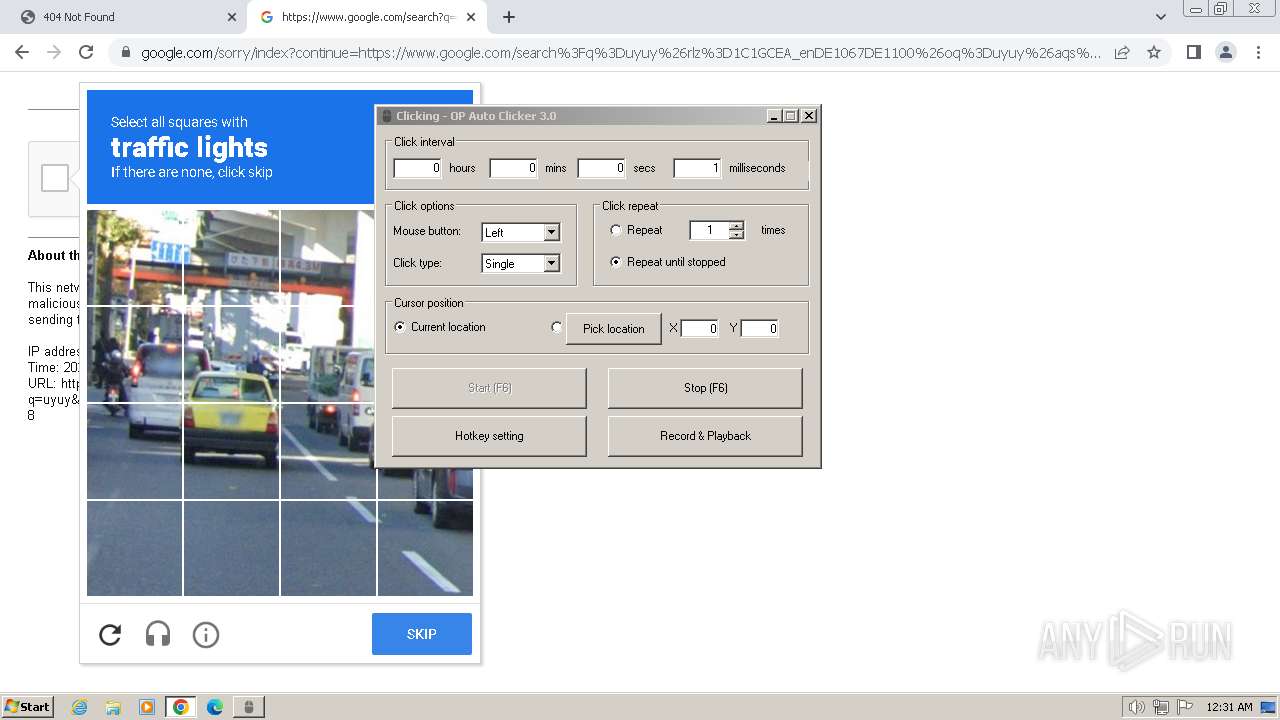
Task: Switch to Chrome in the taskbar
Action: click(x=181, y=707)
